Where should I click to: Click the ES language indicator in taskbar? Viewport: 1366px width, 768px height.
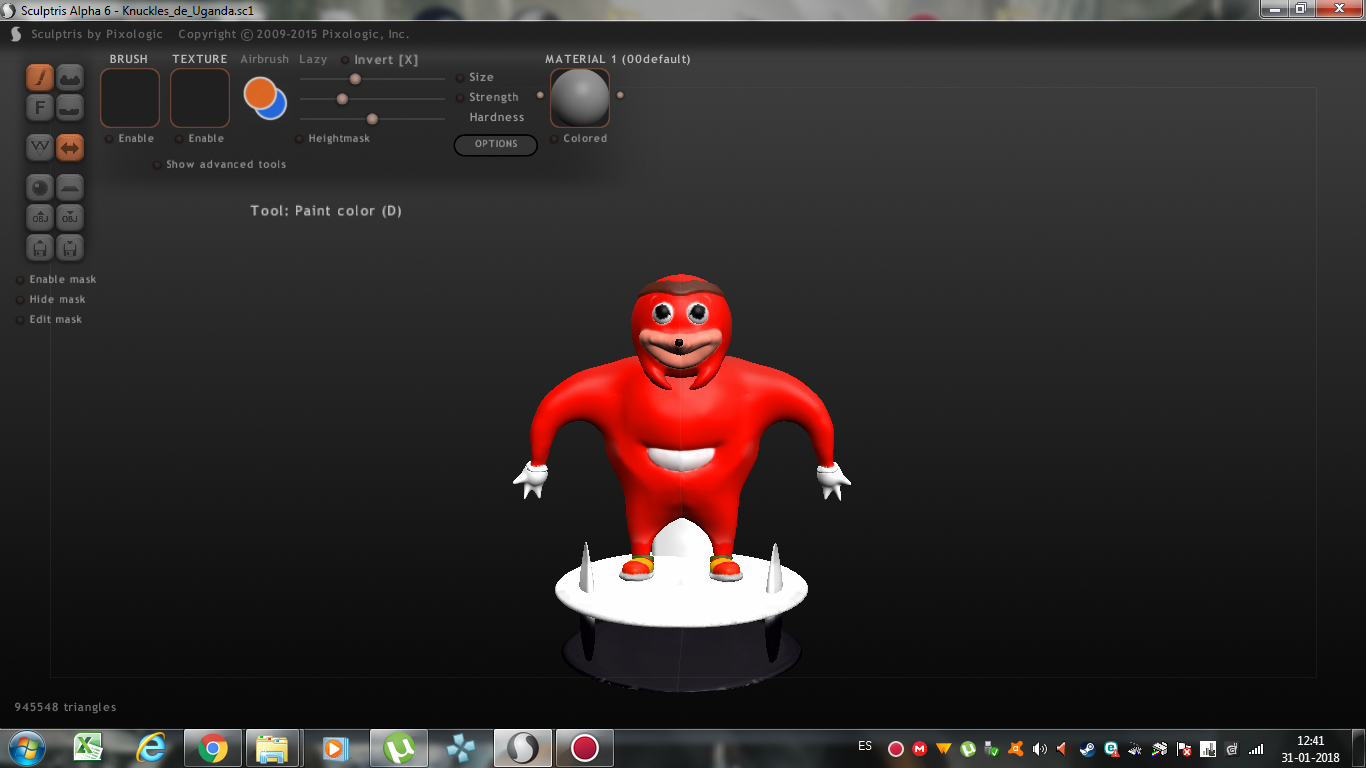[865, 746]
